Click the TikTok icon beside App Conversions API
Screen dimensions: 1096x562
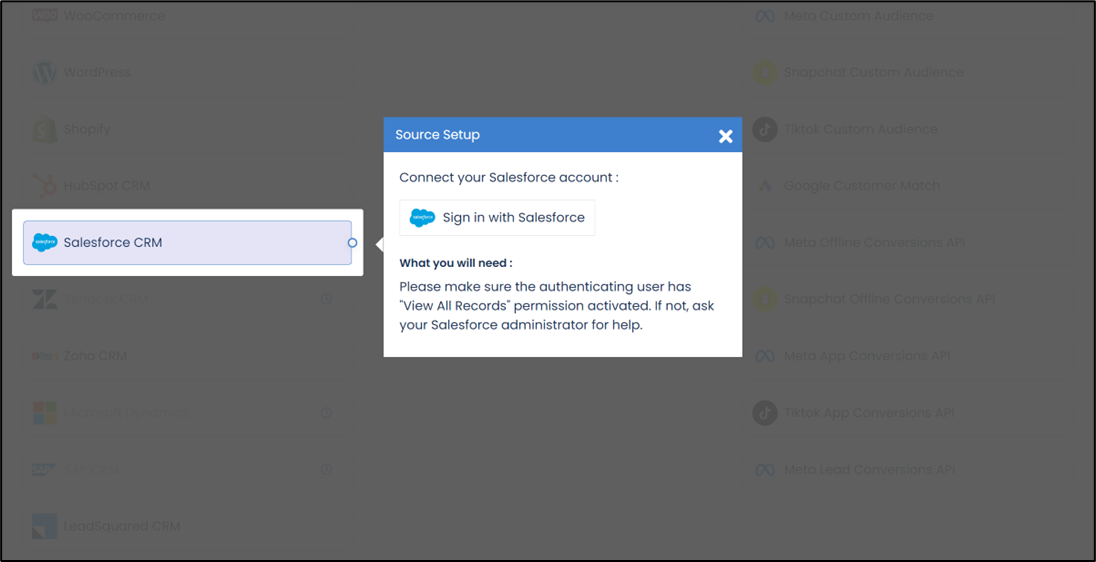pyautogui.click(x=765, y=412)
